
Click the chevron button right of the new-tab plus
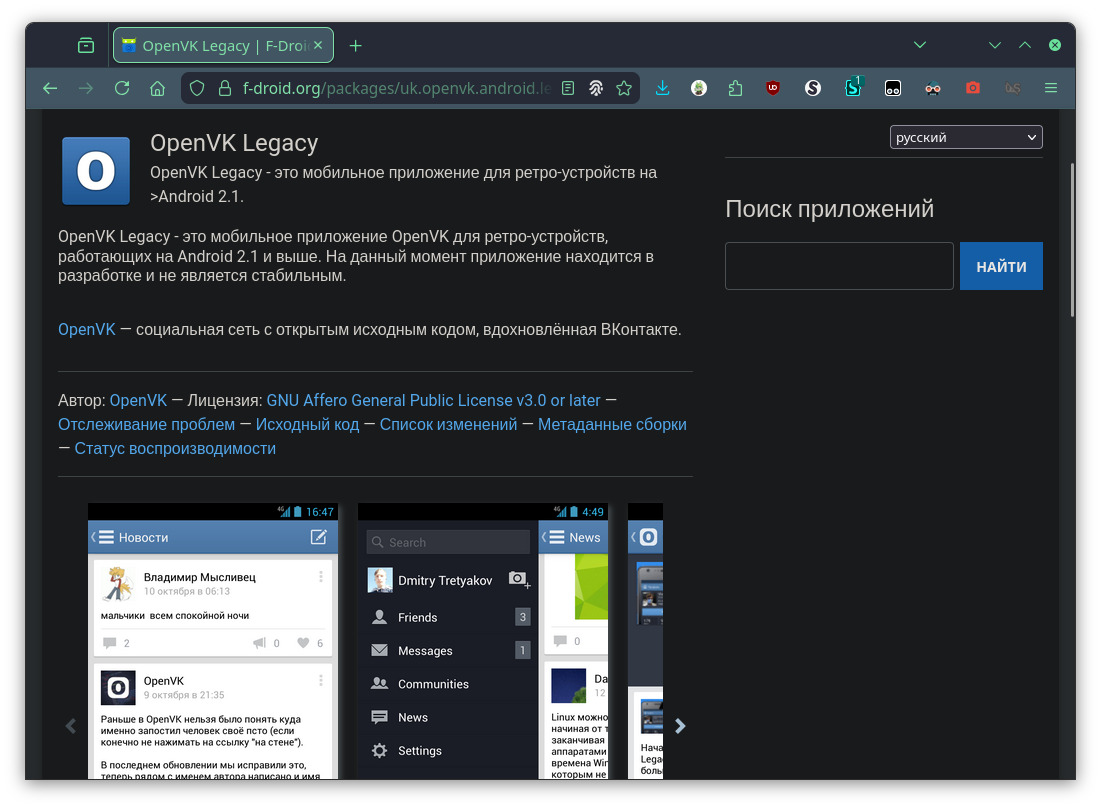click(920, 45)
